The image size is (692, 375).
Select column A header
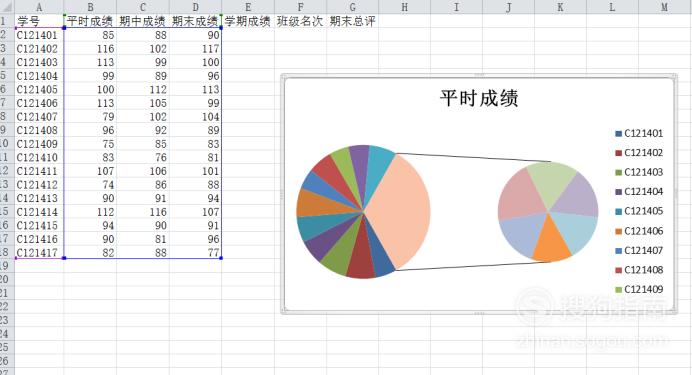click(x=39, y=7)
